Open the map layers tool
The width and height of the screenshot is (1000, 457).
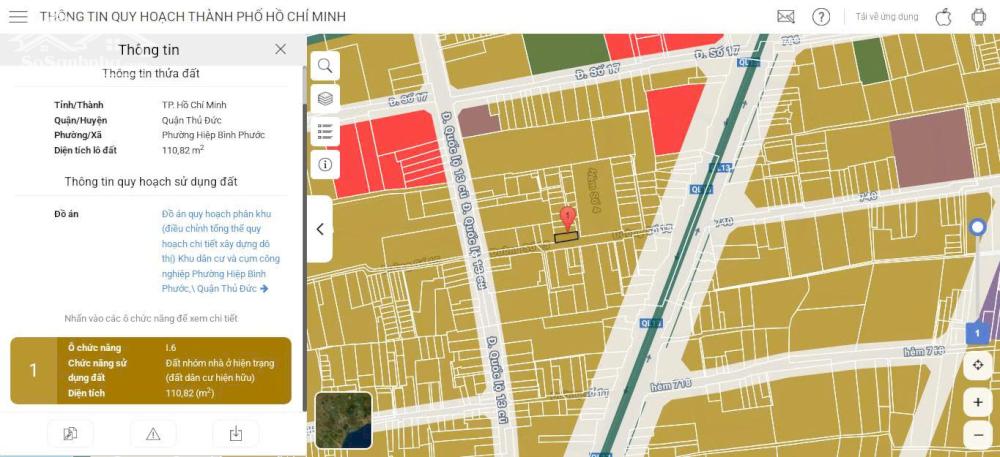coord(325,99)
